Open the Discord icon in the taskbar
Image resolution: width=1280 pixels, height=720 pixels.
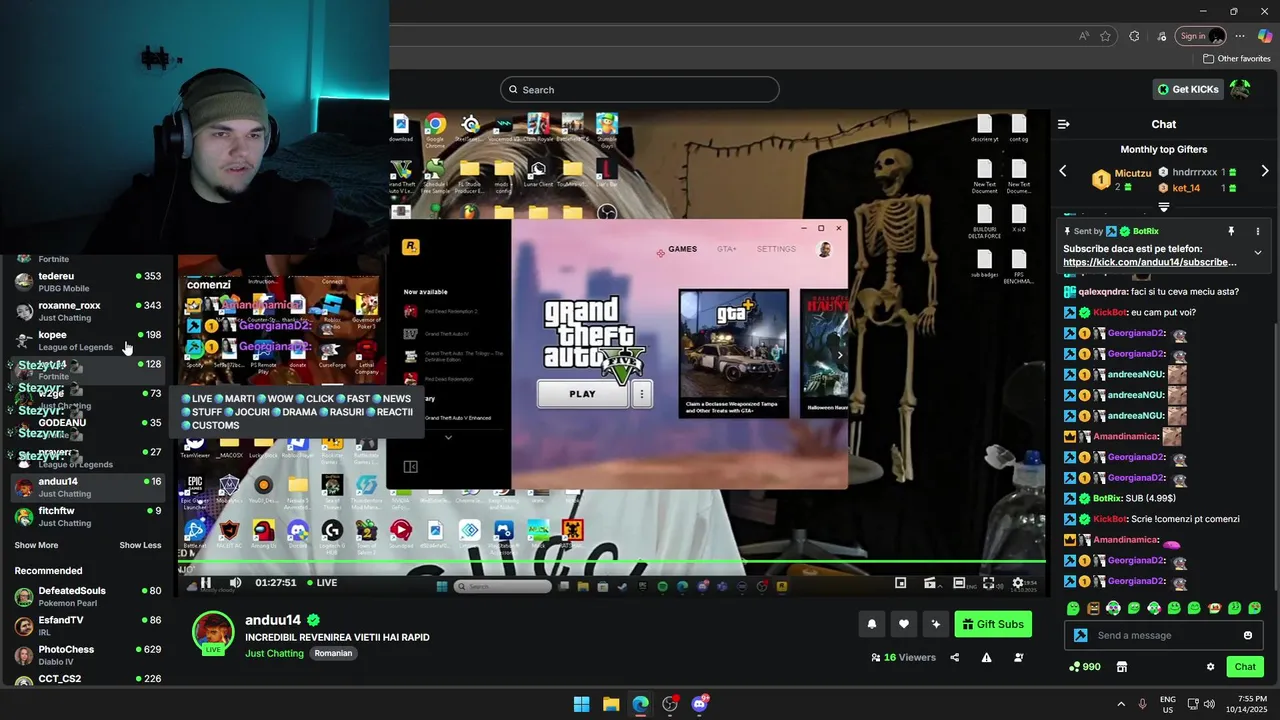700,704
